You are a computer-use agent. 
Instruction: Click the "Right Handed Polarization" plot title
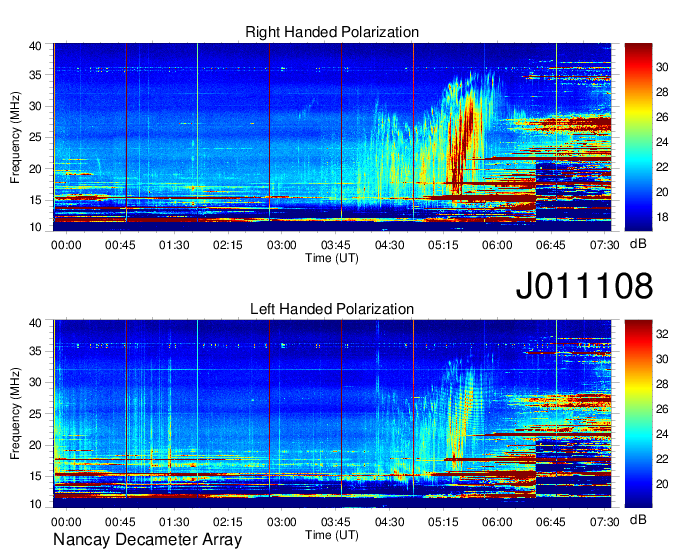[x=332, y=32]
